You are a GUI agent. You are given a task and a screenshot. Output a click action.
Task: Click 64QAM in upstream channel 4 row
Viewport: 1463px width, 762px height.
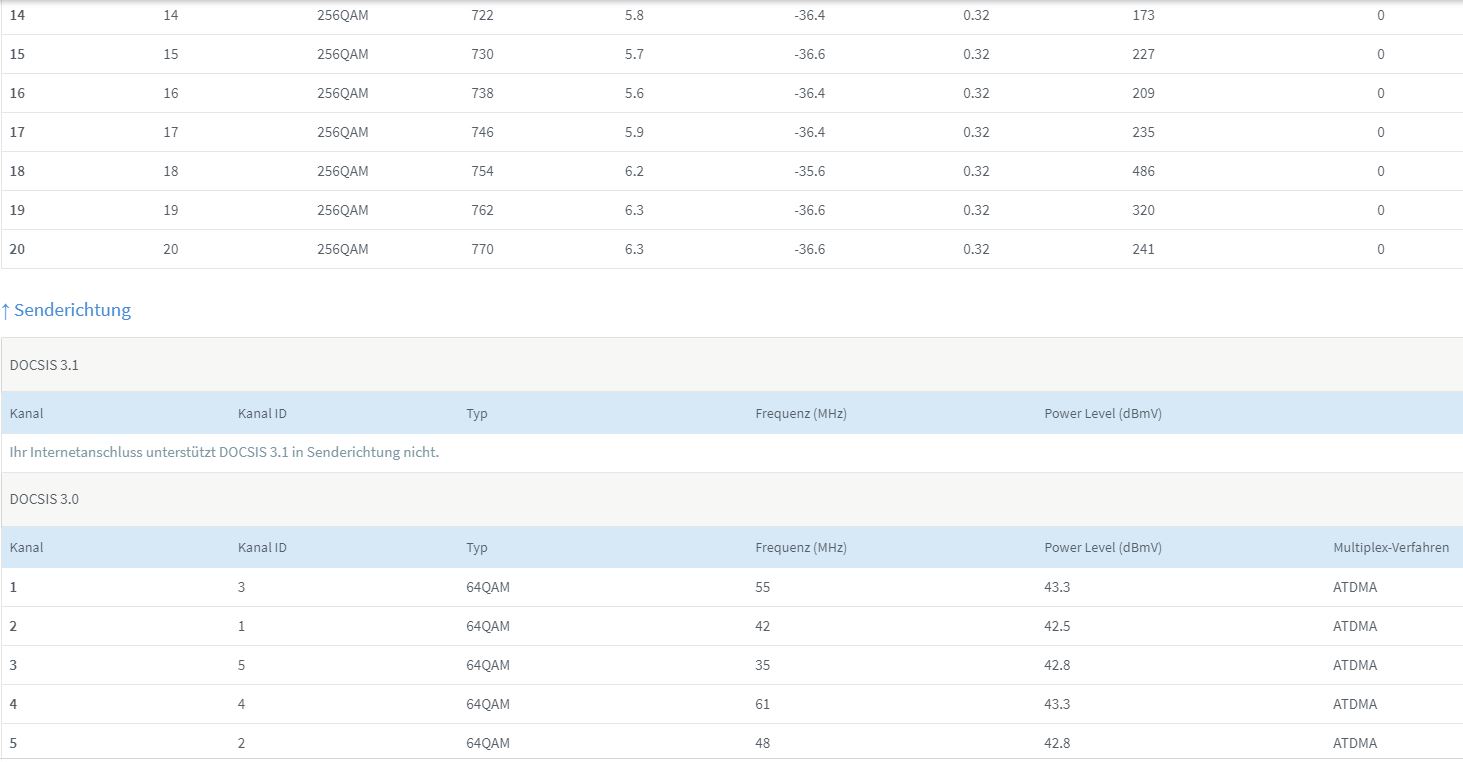[488, 704]
